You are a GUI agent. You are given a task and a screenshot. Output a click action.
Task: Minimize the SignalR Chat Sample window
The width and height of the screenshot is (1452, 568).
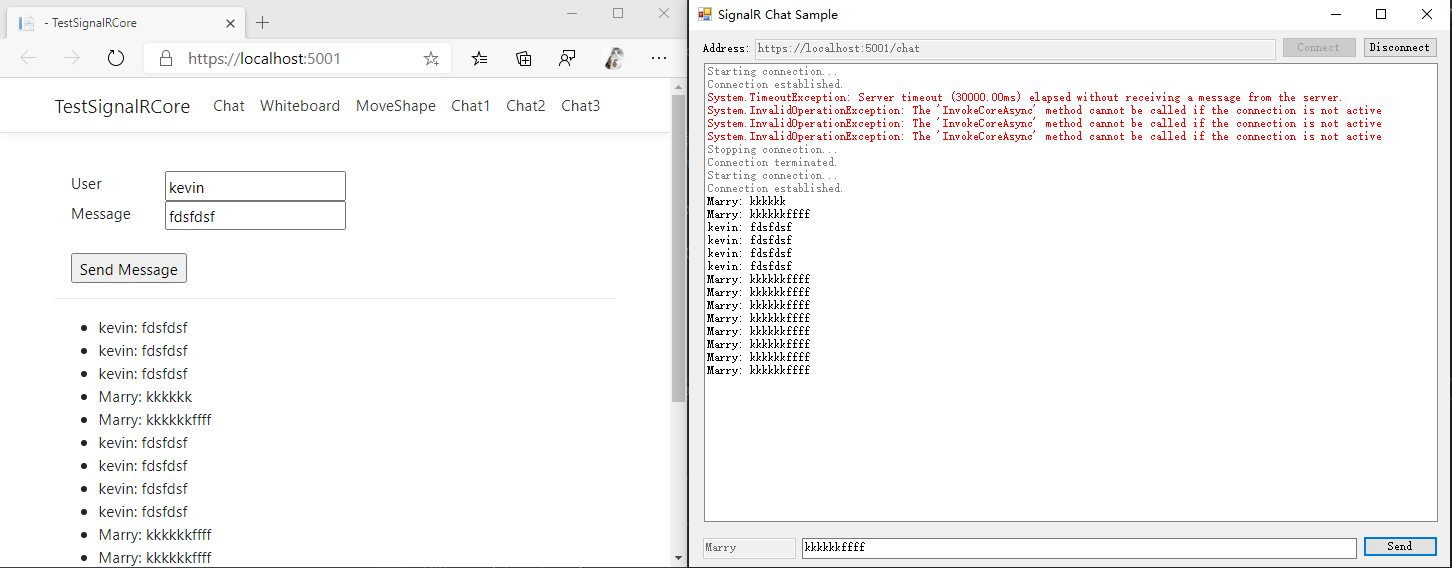tap(1335, 14)
